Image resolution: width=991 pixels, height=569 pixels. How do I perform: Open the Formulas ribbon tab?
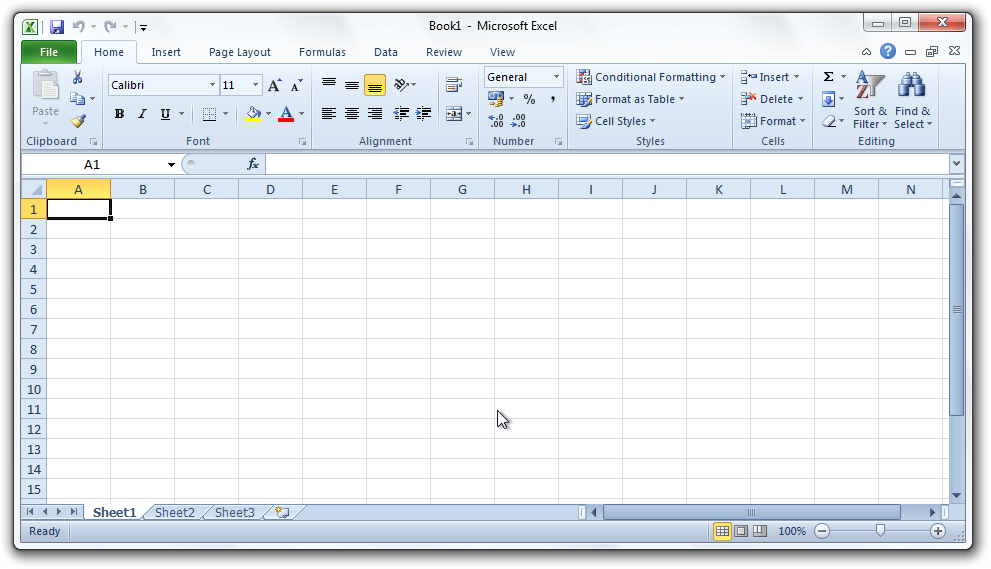322,52
